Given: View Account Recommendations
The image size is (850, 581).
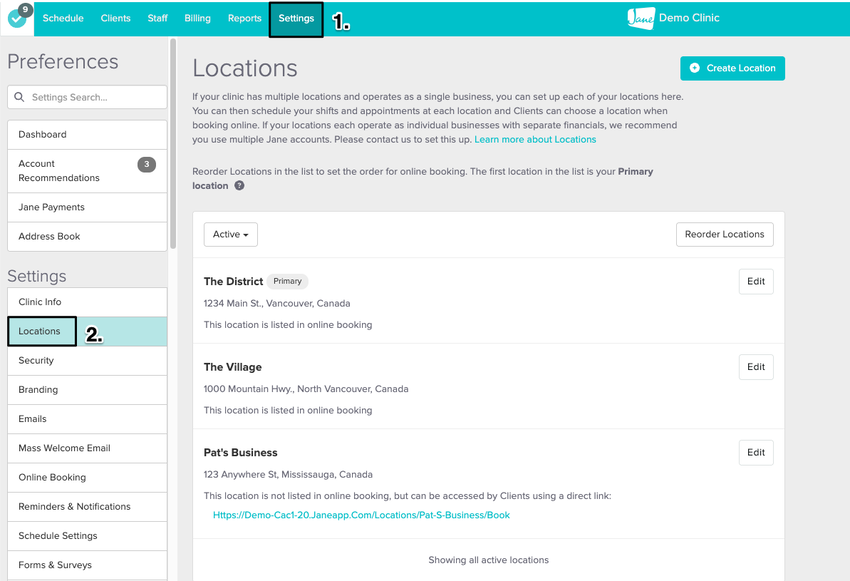Looking at the screenshot, I should (x=60, y=170).
